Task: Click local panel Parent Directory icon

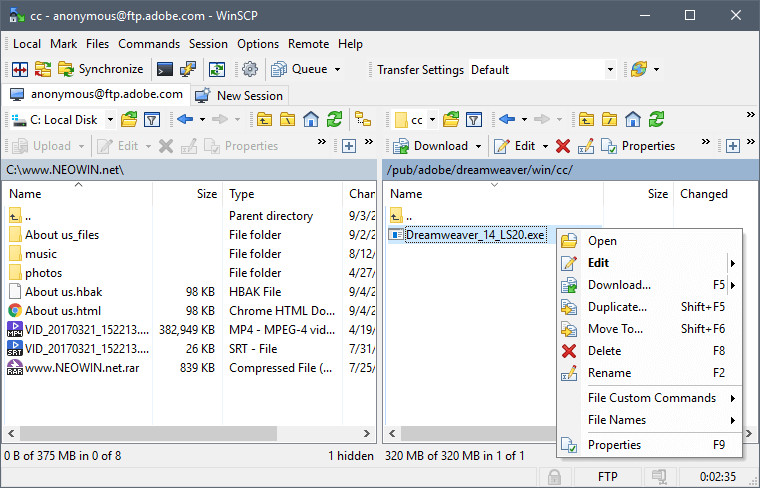Action: point(264,119)
